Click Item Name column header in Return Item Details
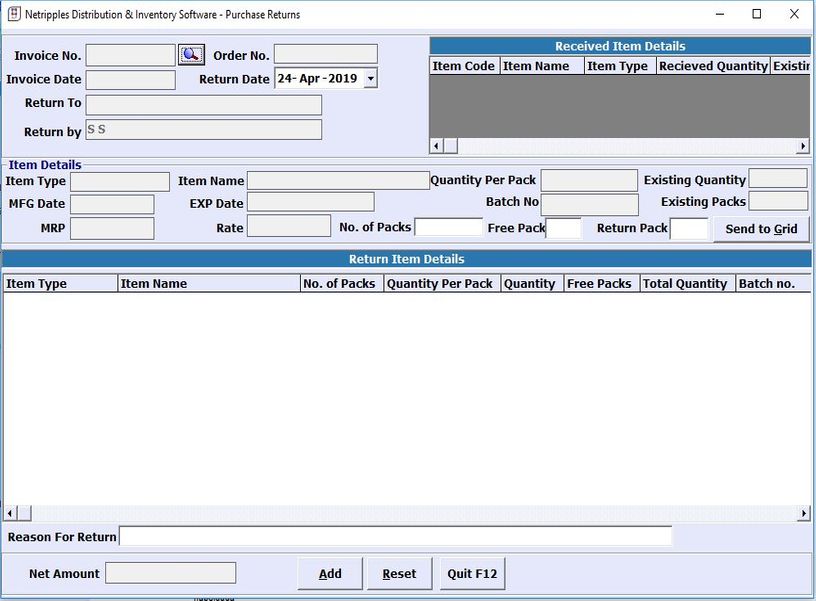This screenshot has width=816, height=601. 209,284
